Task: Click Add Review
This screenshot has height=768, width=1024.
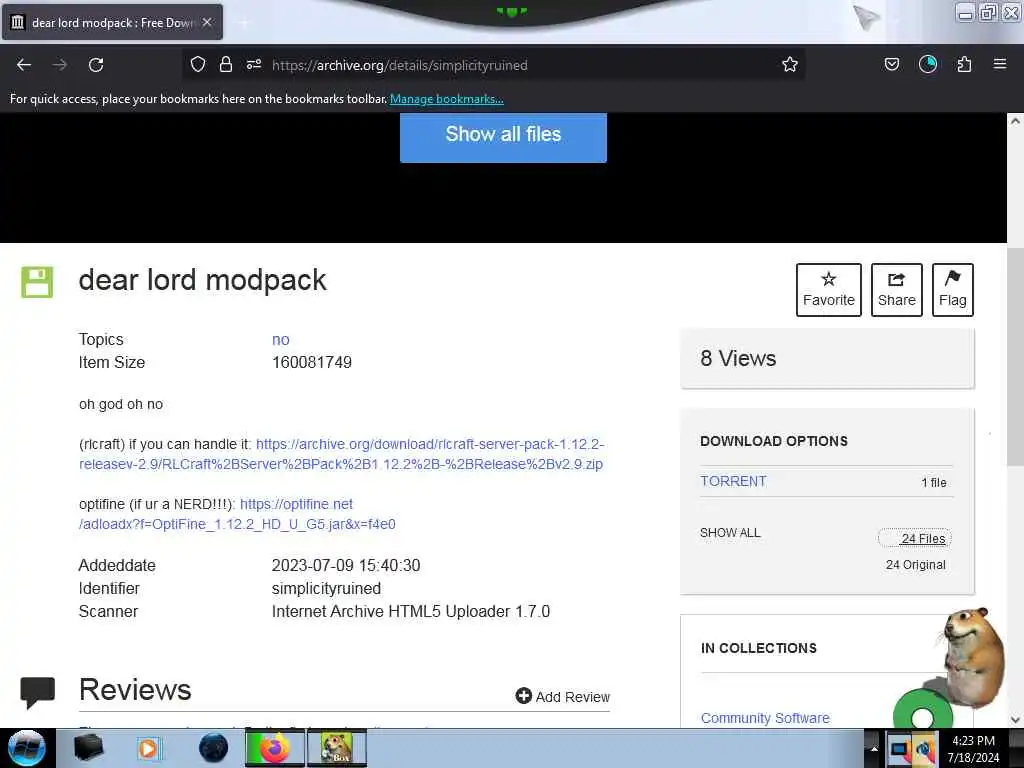Action: [562, 697]
